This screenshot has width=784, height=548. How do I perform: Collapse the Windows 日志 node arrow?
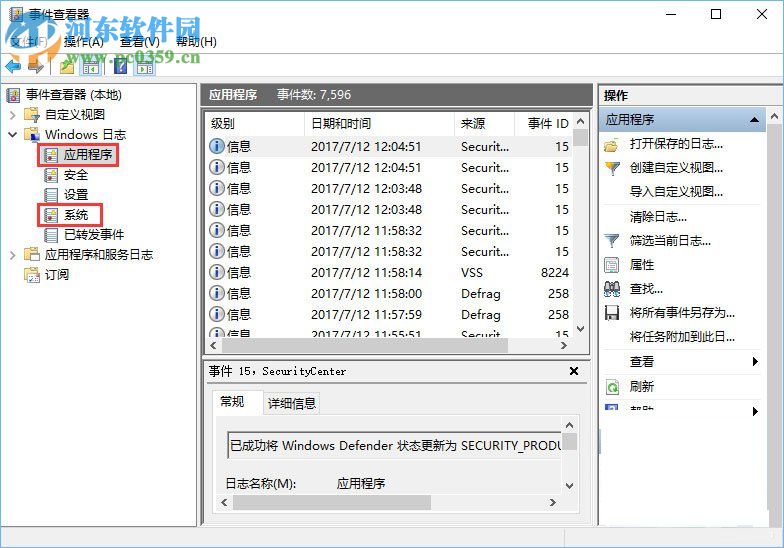pyautogui.click(x=13, y=134)
